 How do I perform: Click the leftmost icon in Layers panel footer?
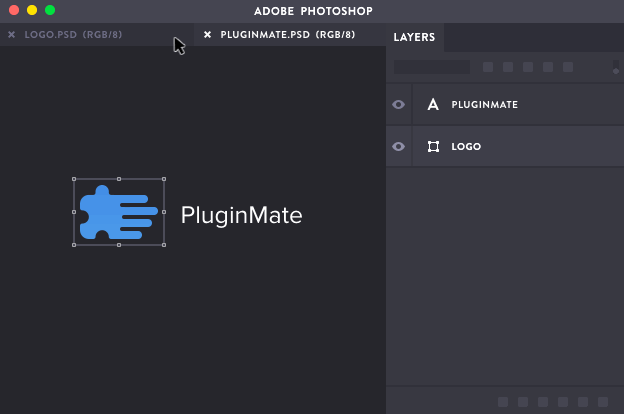[x=503, y=402]
